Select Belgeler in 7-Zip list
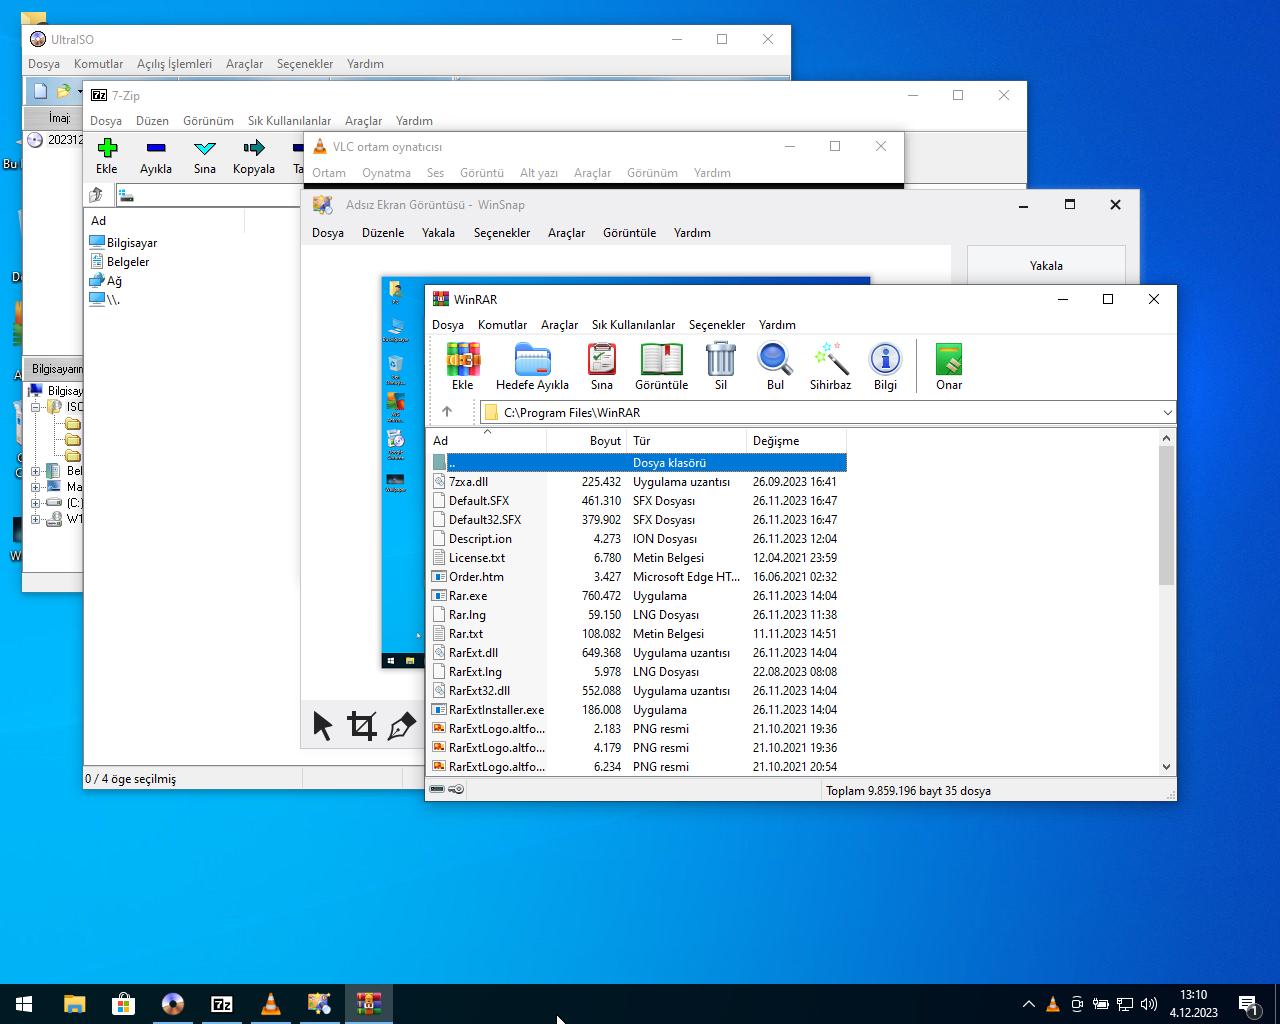Screen dimensions: 1280x1024 (x=119, y=262)
